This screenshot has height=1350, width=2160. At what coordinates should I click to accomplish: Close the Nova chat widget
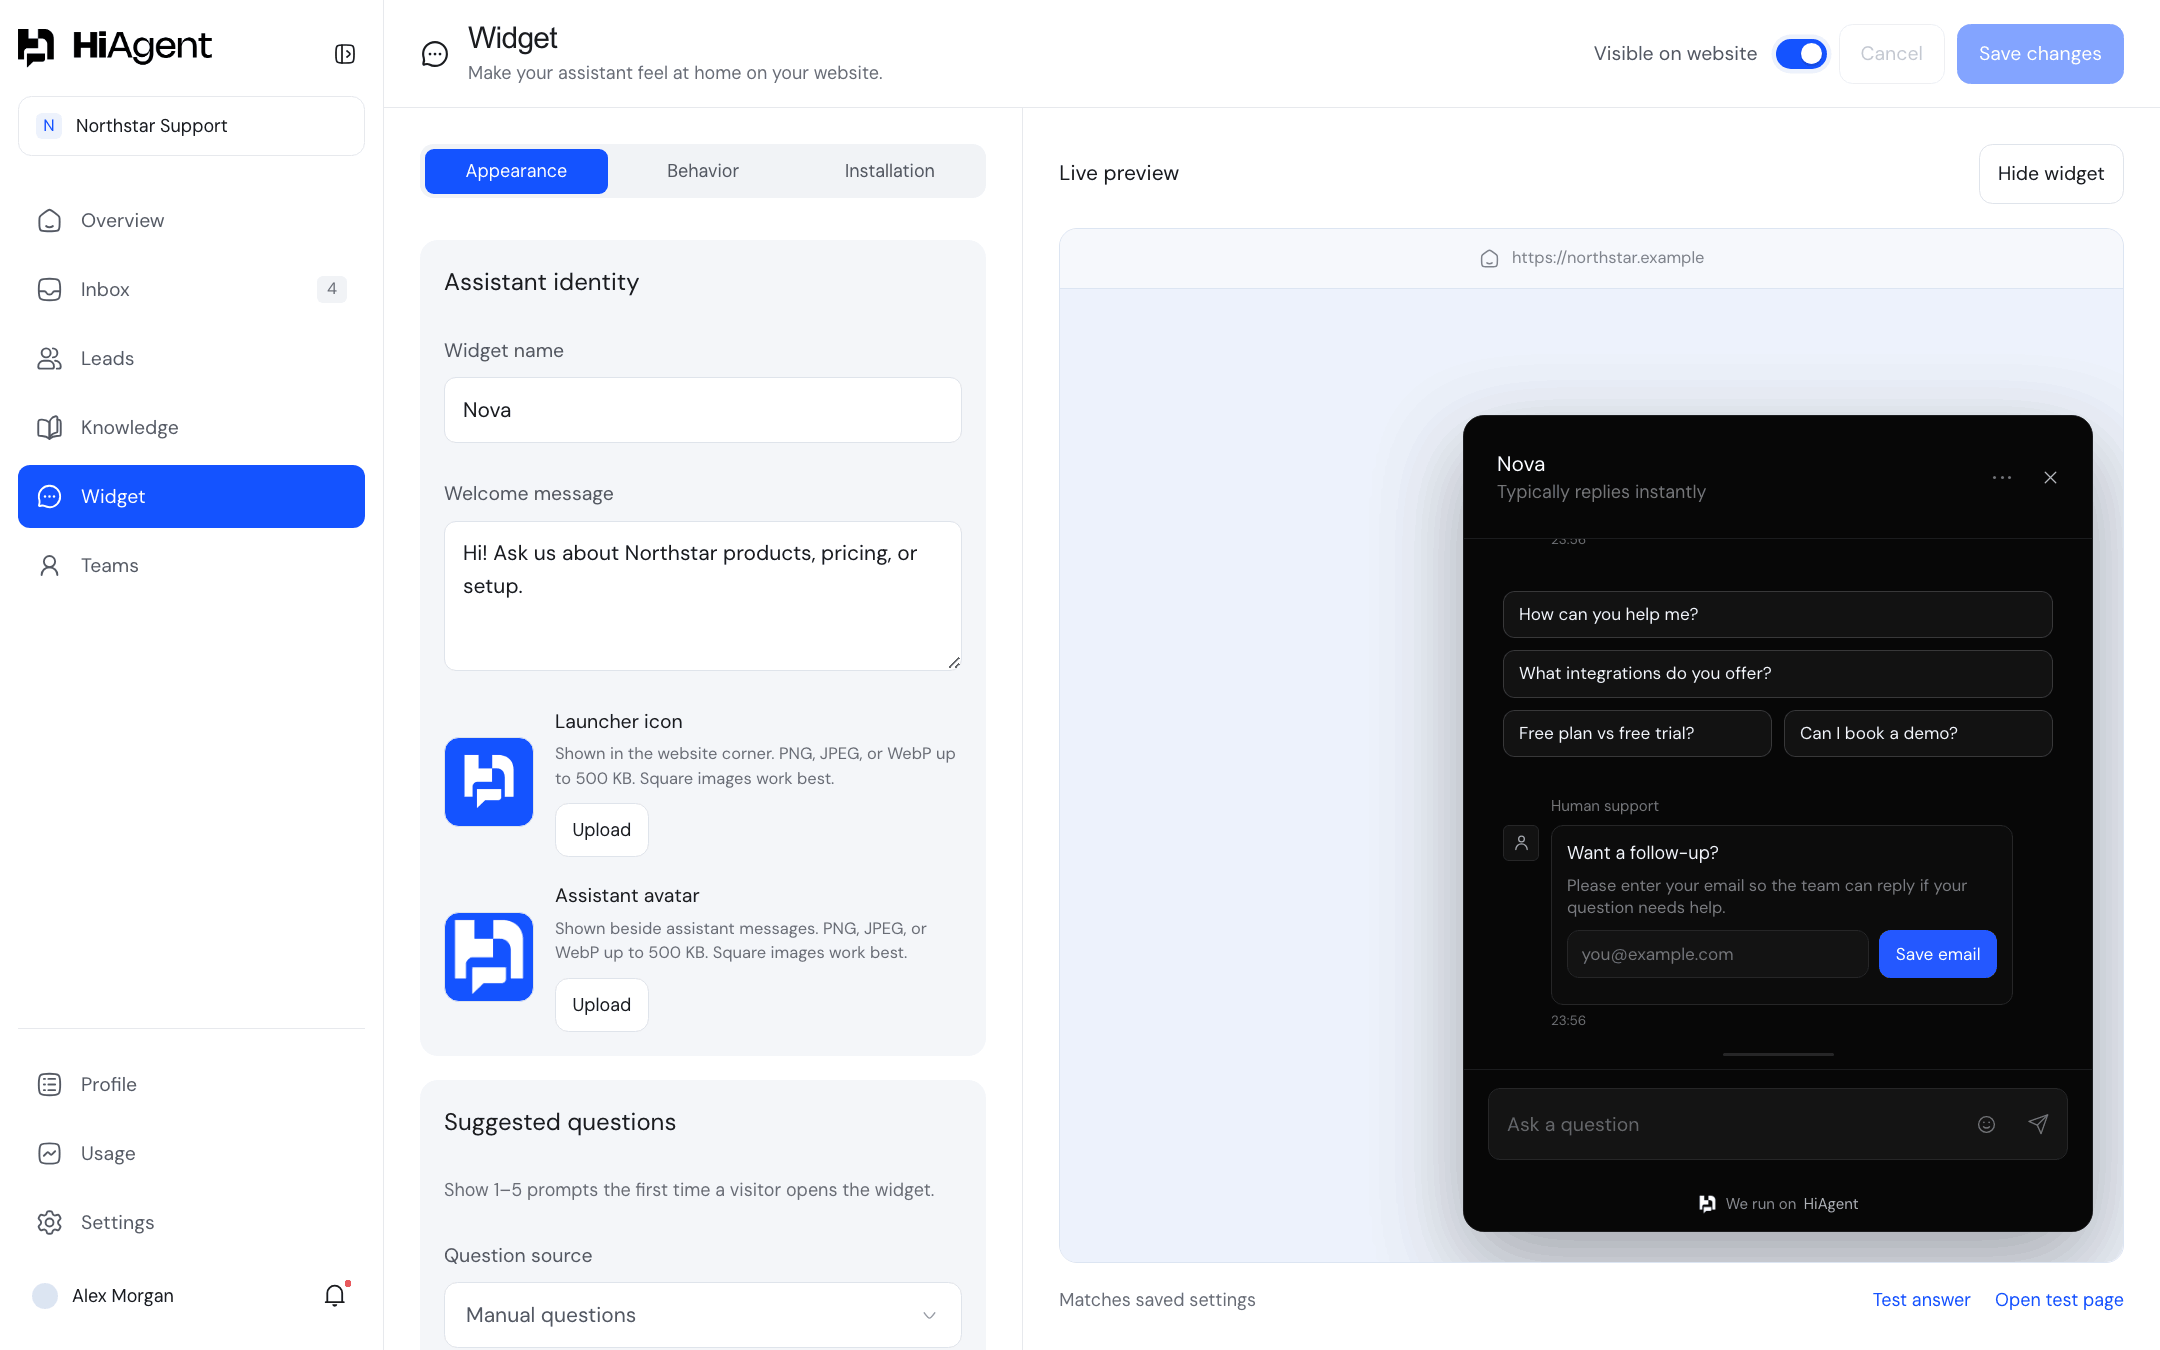tap(2050, 478)
